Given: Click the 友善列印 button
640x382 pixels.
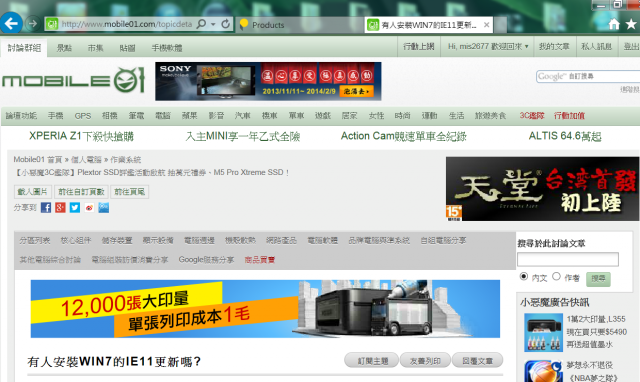Looking at the screenshot, I should pos(425,361).
